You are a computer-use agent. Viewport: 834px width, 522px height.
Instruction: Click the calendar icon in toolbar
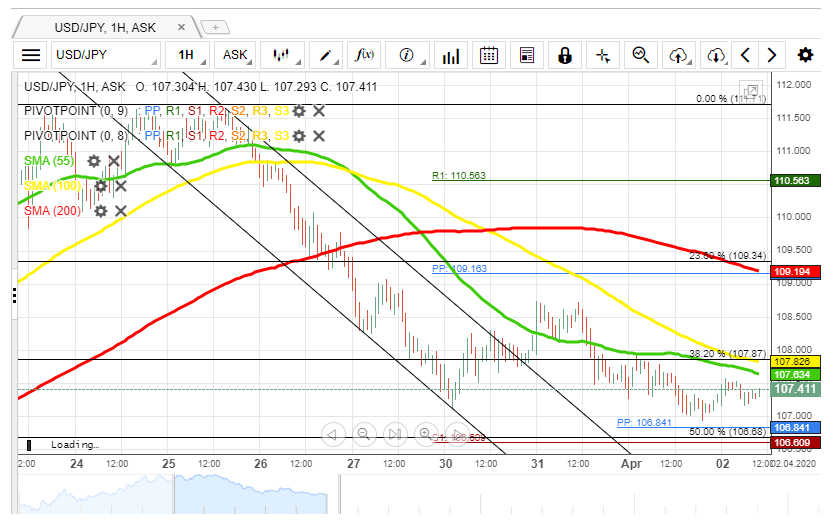tap(489, 55)
